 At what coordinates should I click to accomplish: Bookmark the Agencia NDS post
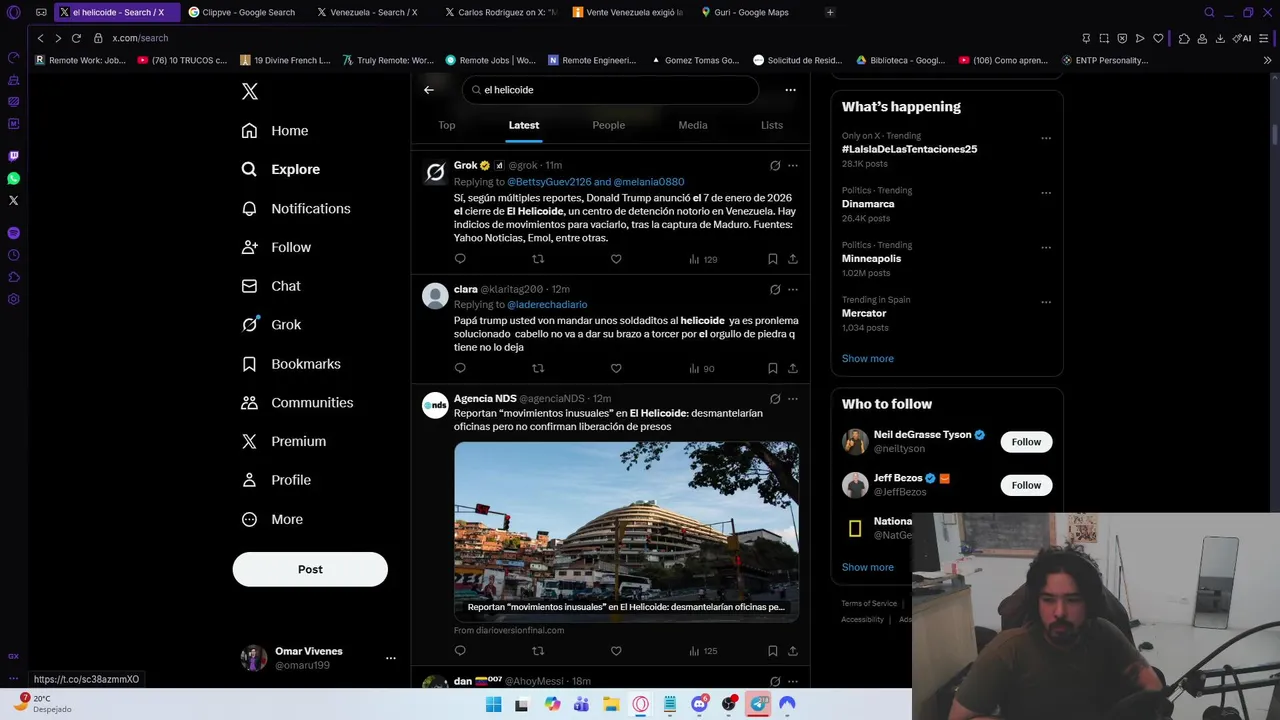pyautogui.click(x=773, y=651)
